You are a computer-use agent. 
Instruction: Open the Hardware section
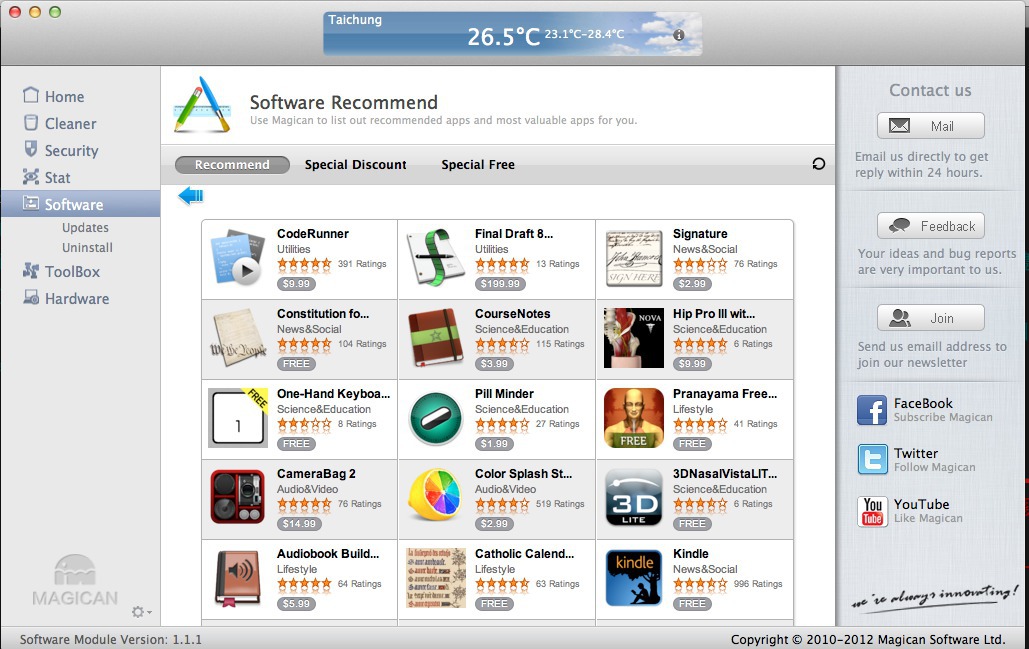[x=66, y=299]
